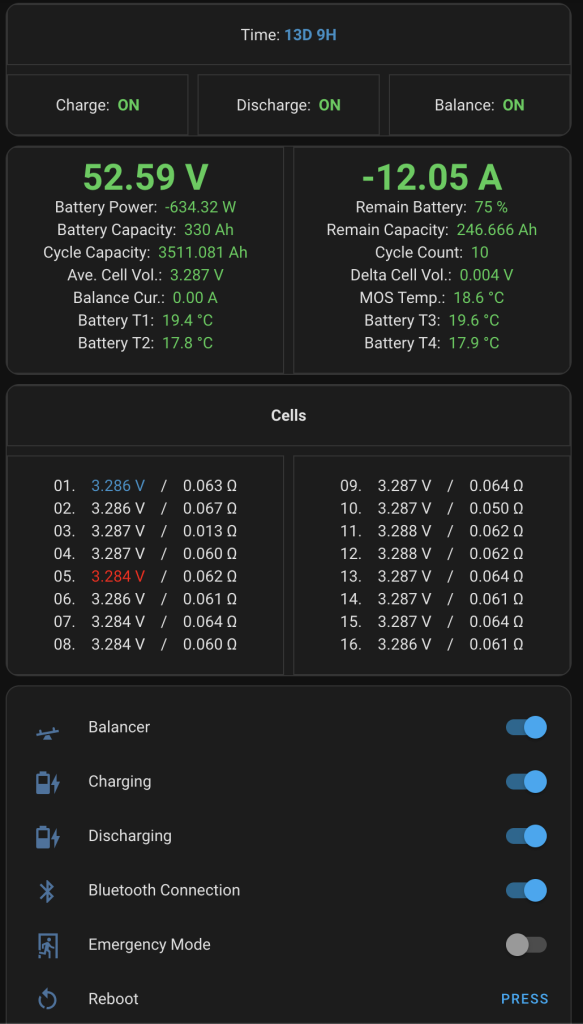Click the Charge ON status panel

pyautogui.click(x=97, y=104)
